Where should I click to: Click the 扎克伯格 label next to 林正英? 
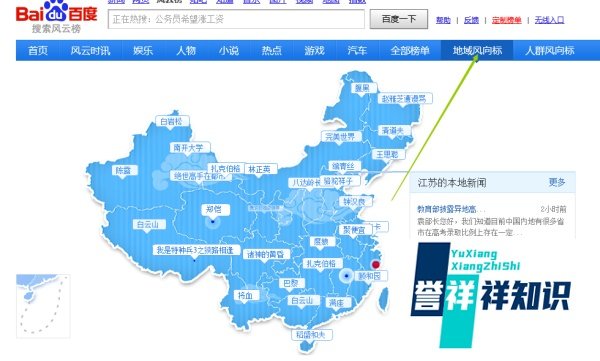pos(226,168)
